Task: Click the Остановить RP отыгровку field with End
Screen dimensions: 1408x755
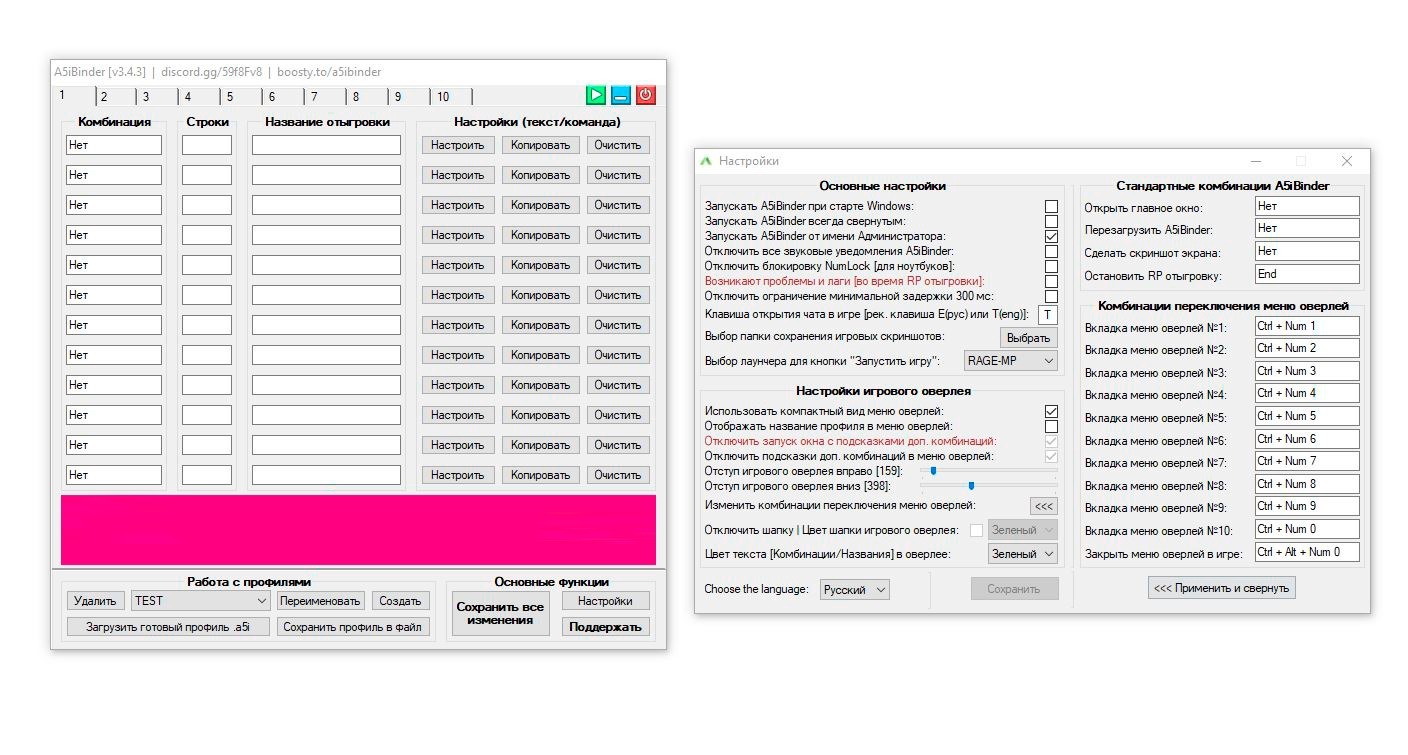Action: click(x=1307, y=274)
